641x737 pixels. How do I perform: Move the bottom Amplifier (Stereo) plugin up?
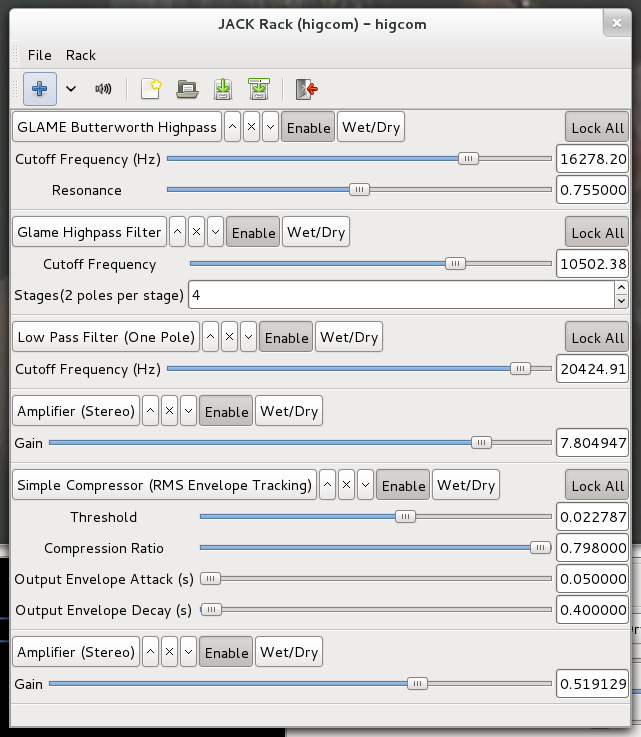click(150, 652)
